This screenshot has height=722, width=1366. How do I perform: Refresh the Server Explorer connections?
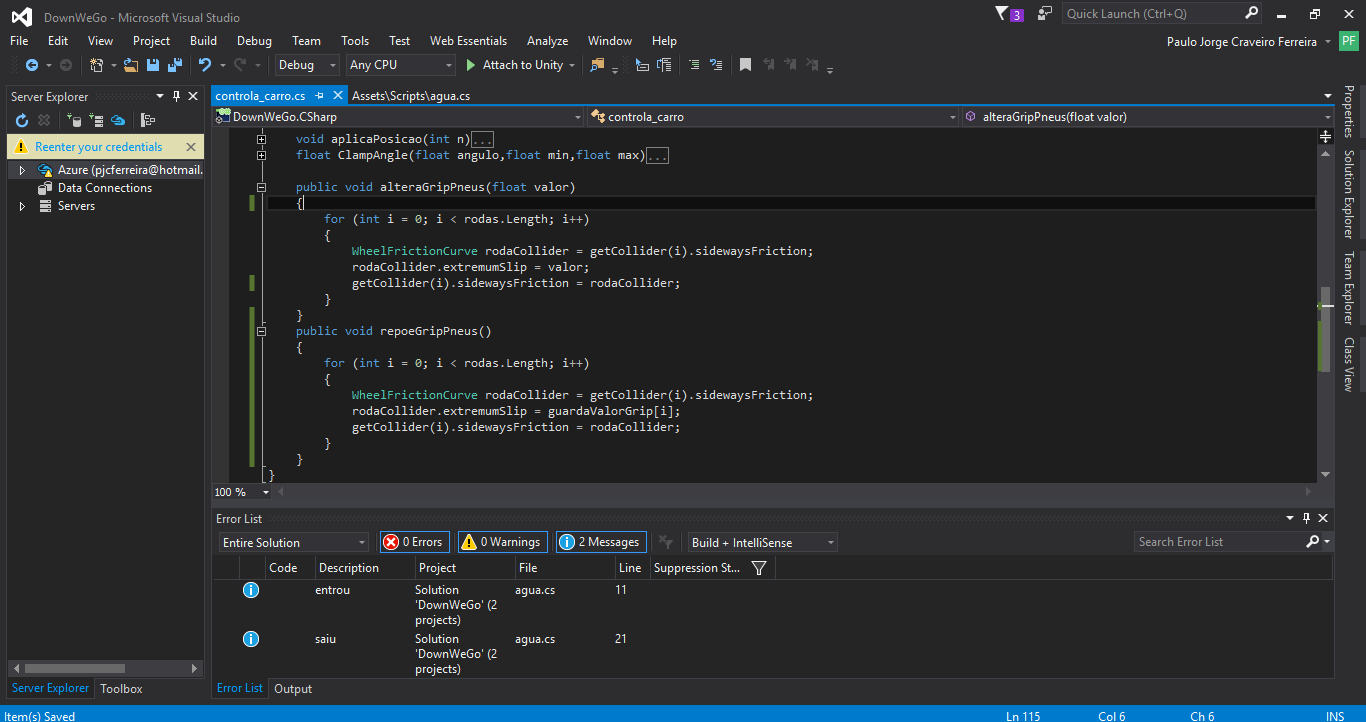tap(21, 120)
